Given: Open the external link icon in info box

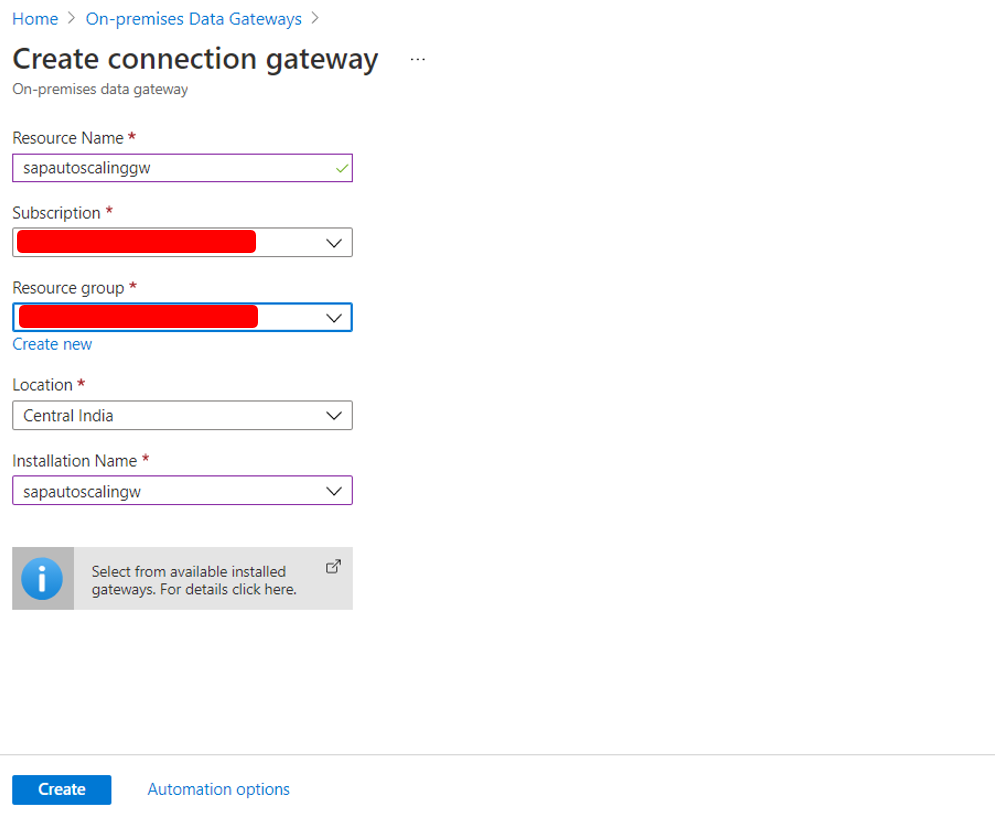Looking at the screenshot, I should click(333, 566).
